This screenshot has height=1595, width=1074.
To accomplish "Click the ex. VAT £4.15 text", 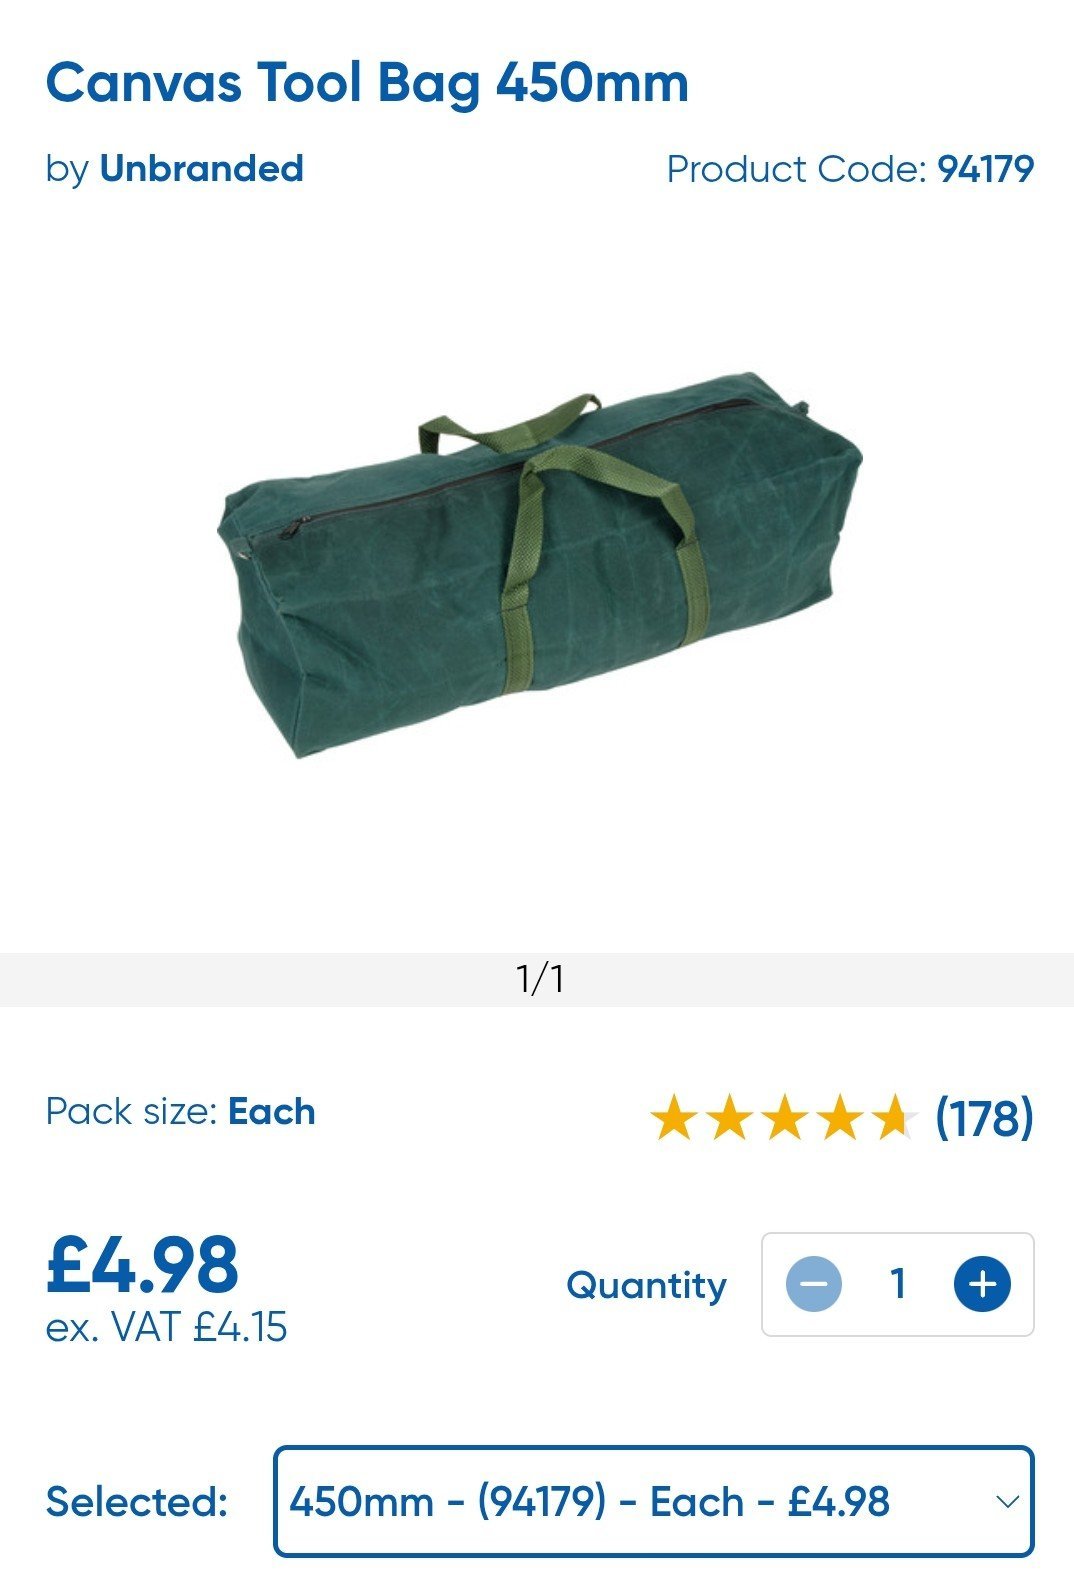I will [167, 1328].
